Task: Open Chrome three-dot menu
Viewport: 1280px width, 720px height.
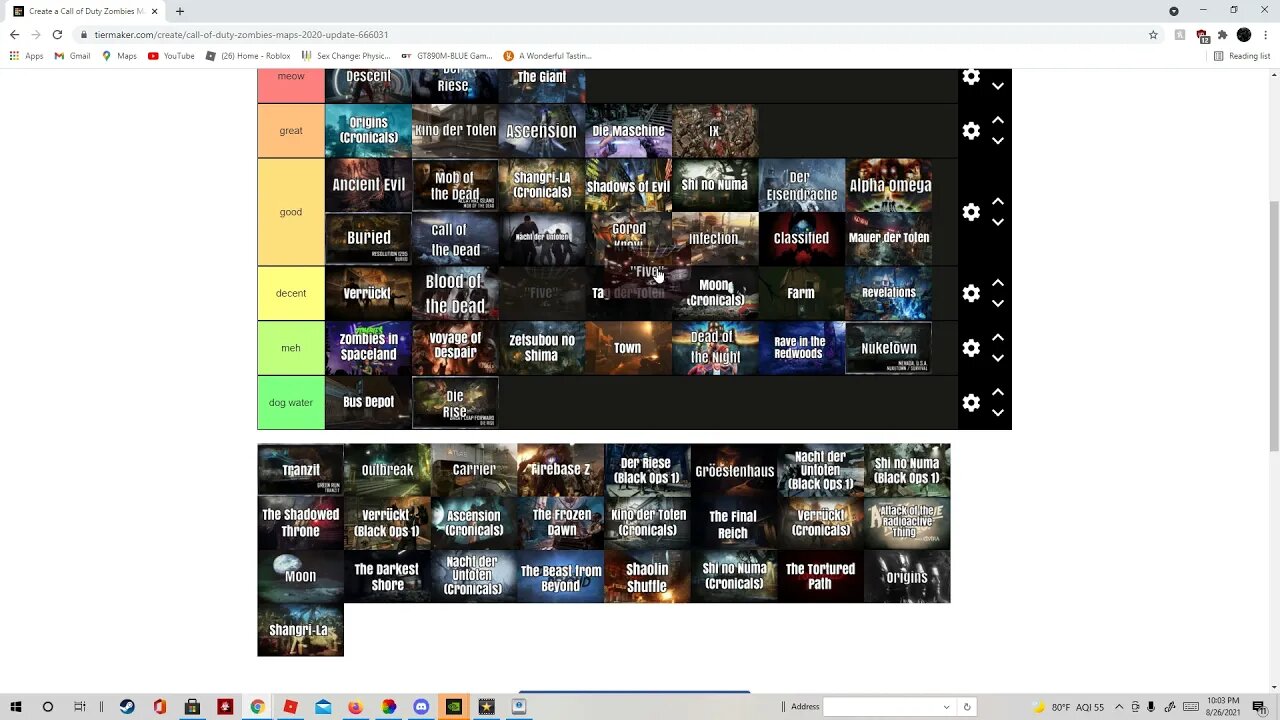Action: tap(1266, 34)
